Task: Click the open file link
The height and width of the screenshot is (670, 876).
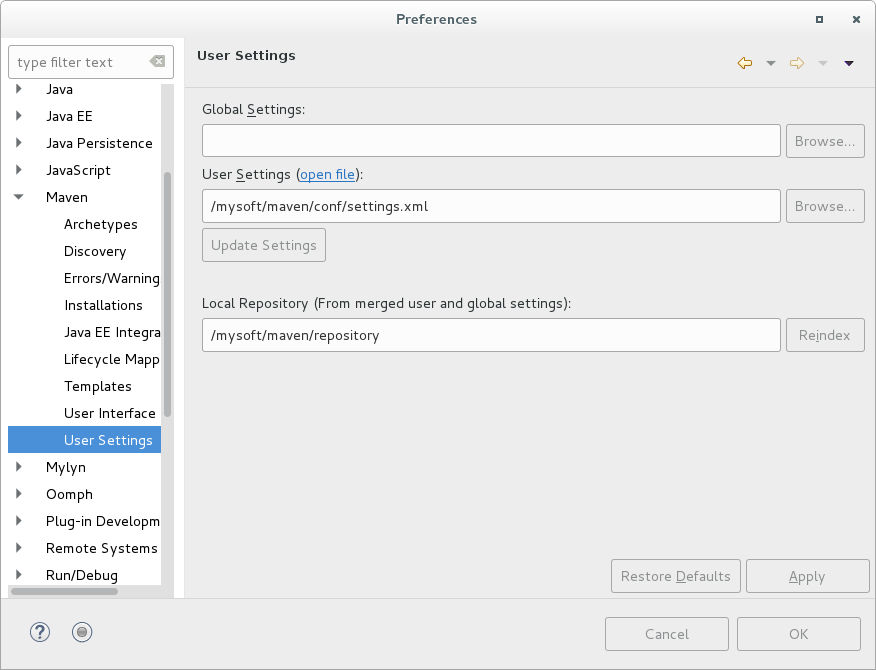Action: tap(327, 175)
